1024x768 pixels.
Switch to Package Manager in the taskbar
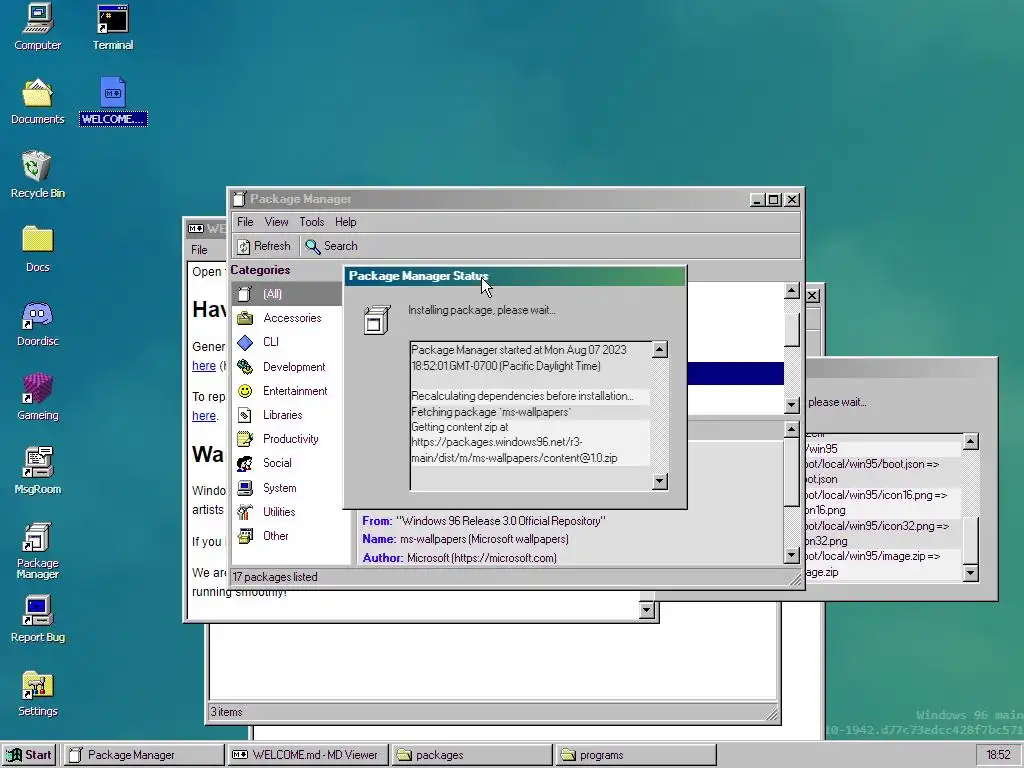click(x=144, y=755)
